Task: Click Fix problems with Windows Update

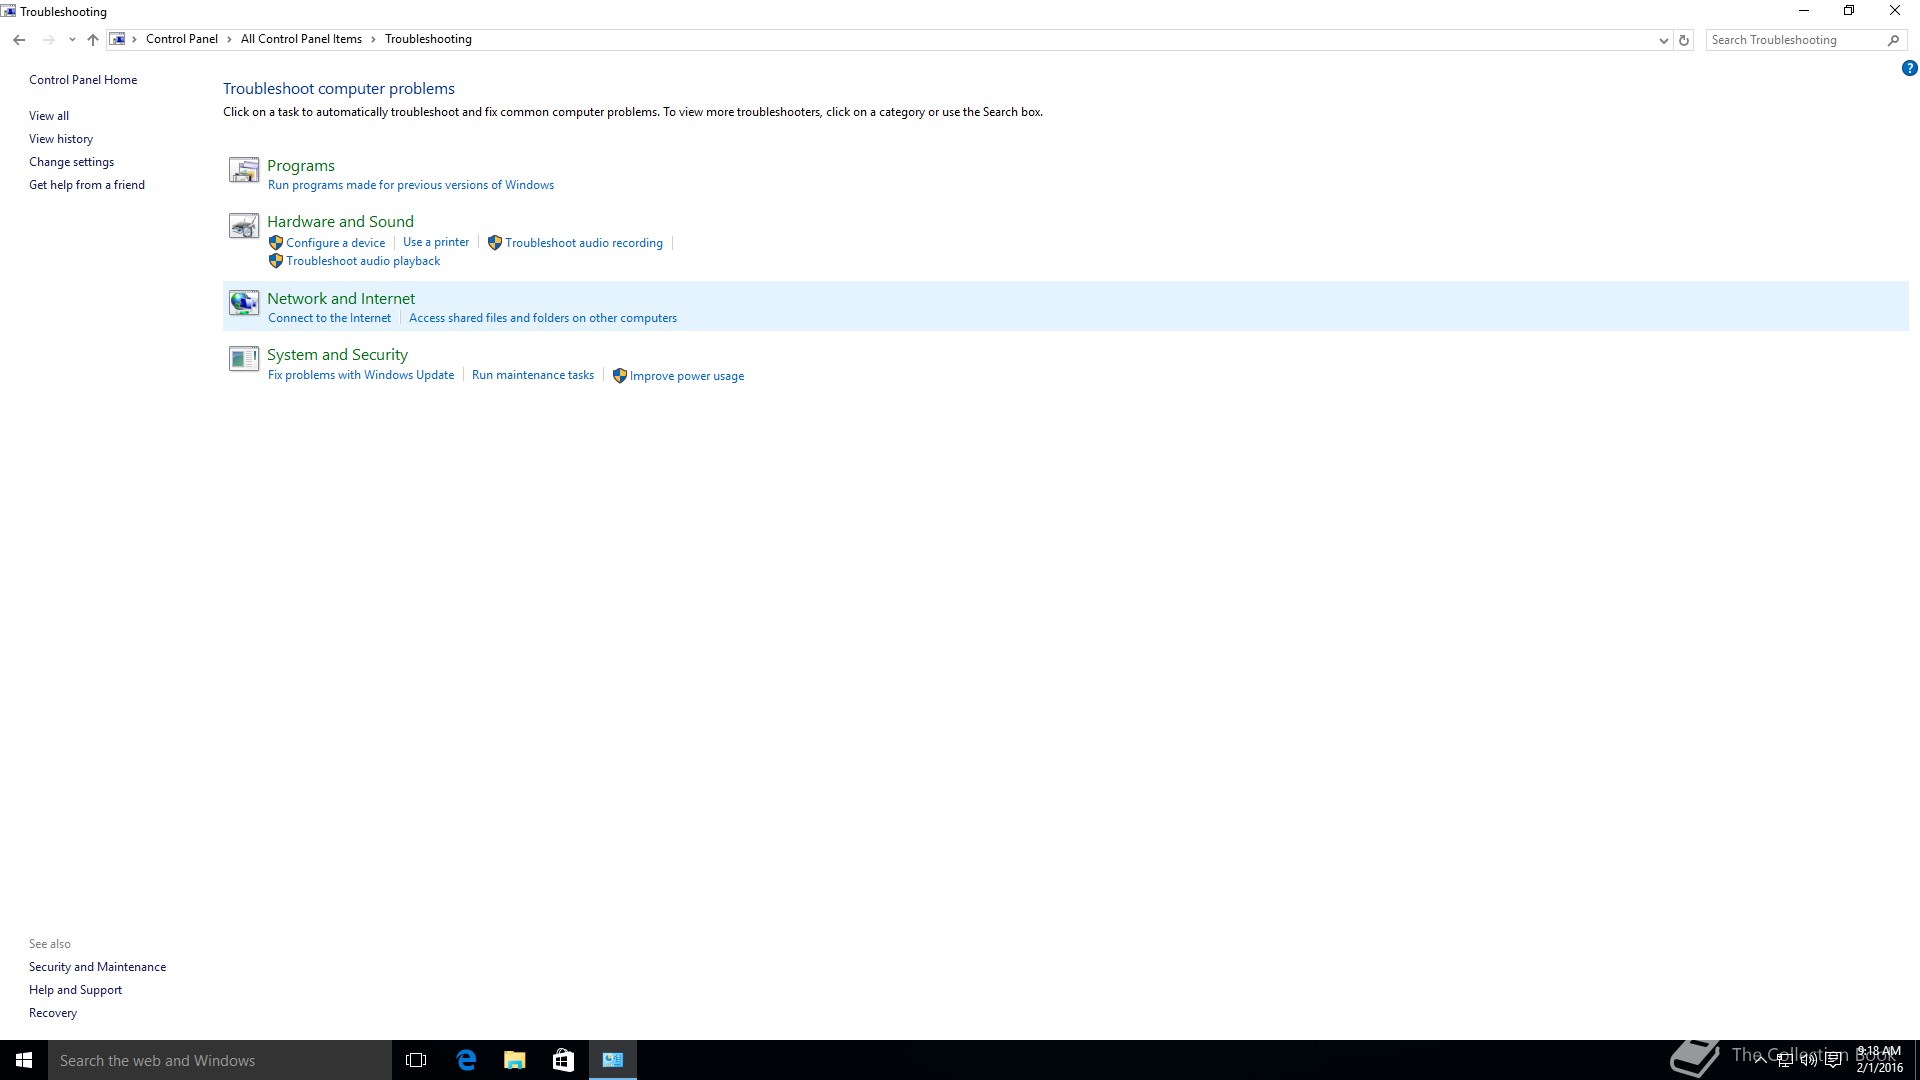Action: pos(361,375)
